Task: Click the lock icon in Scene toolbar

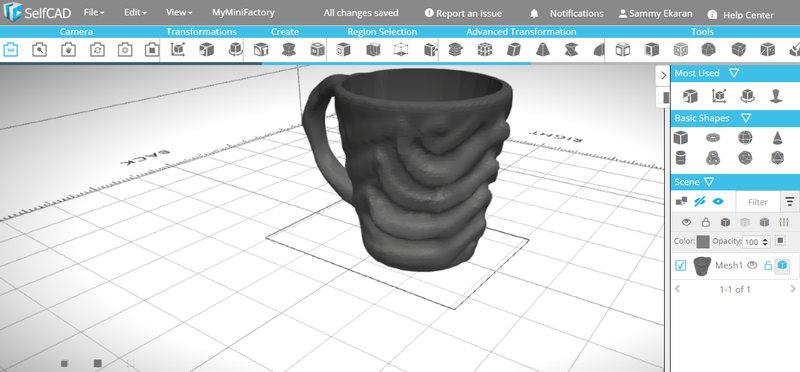Action: coord(706,222)
